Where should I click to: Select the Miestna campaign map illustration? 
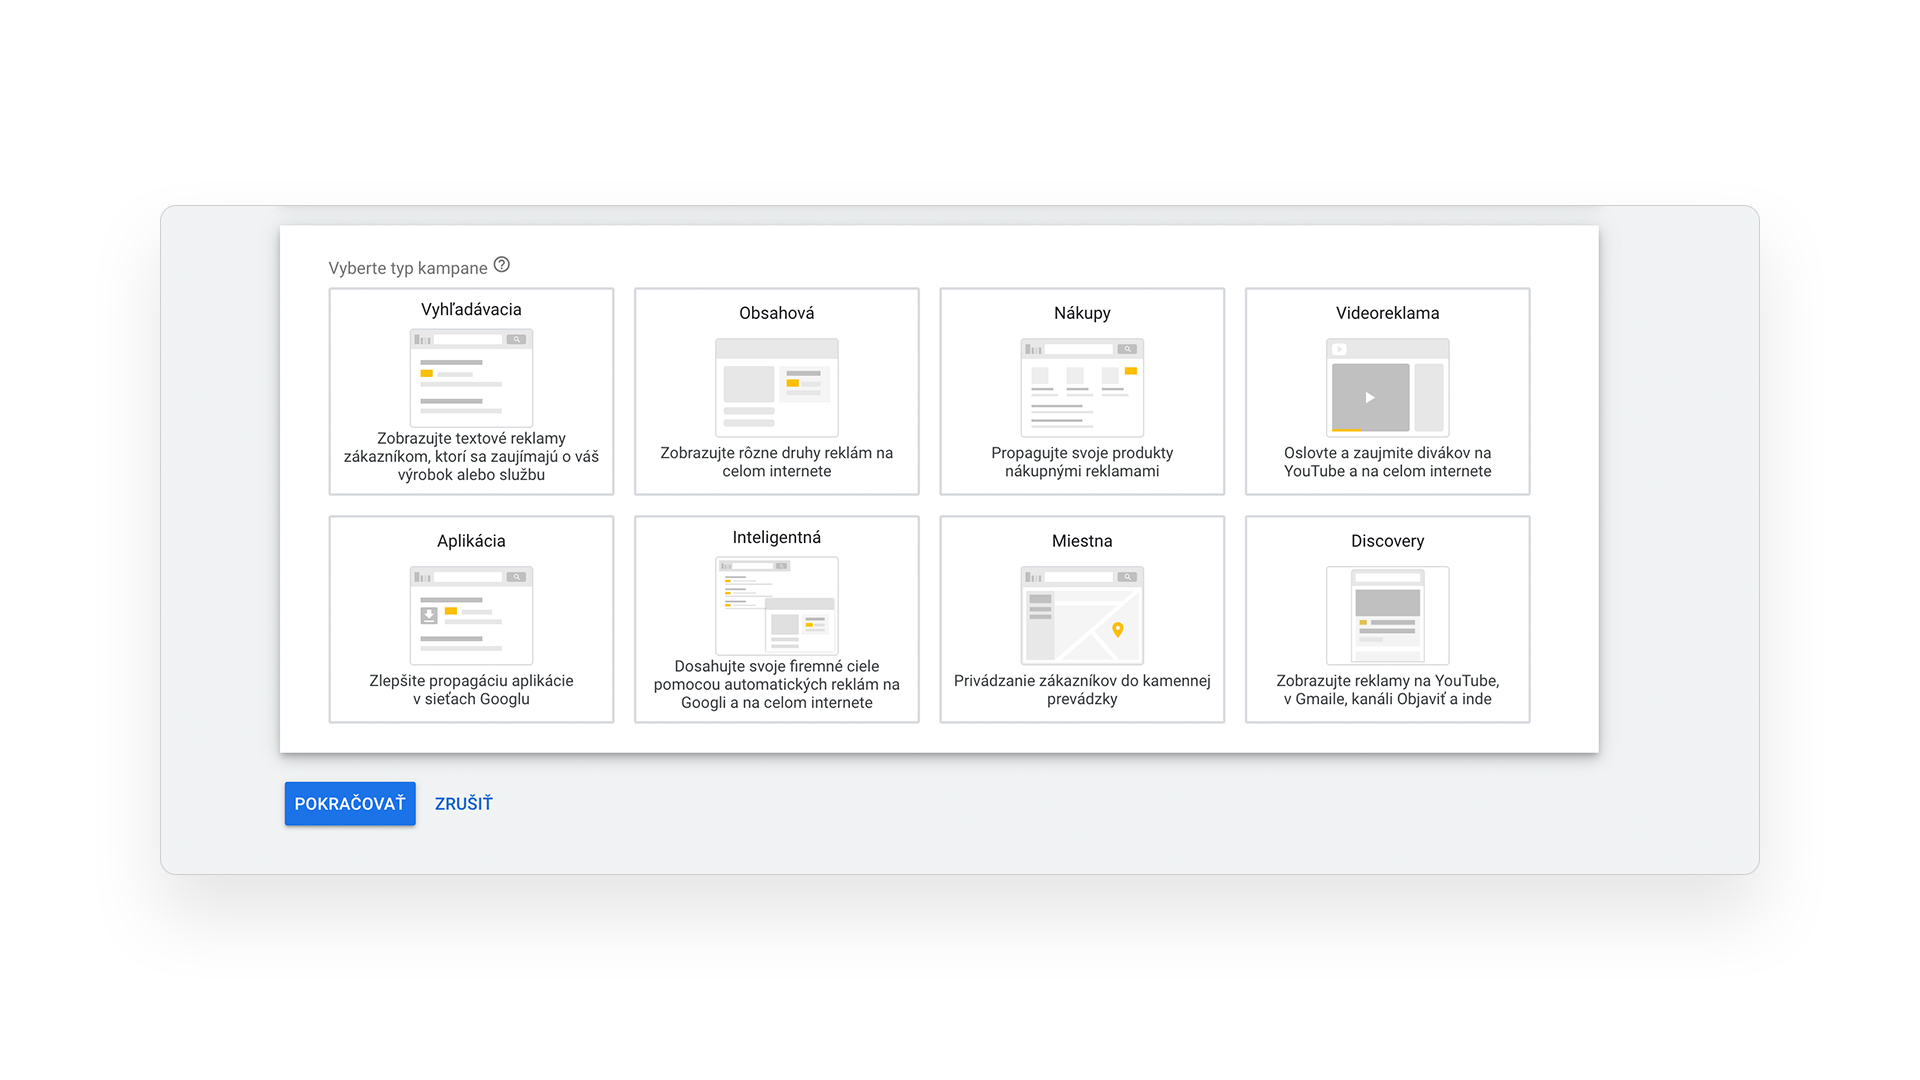click(1082, 616)
